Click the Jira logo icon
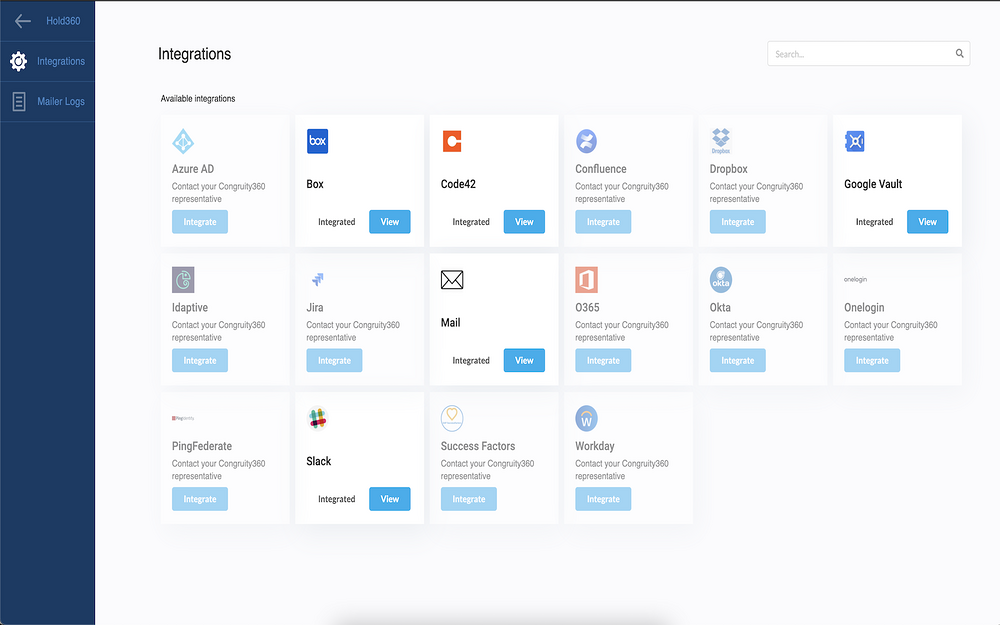The height and width of the screenshot is (625, 1000). (x=318, y=279)
